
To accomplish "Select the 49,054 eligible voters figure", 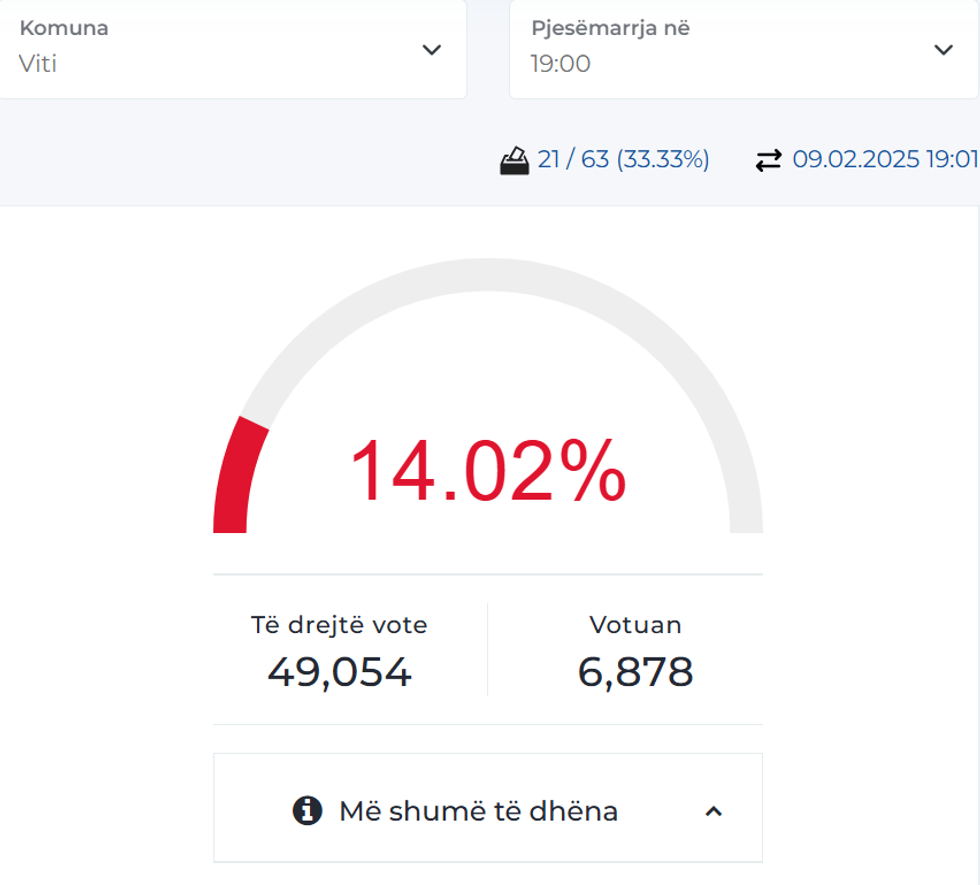I will (x=339, y=672).
